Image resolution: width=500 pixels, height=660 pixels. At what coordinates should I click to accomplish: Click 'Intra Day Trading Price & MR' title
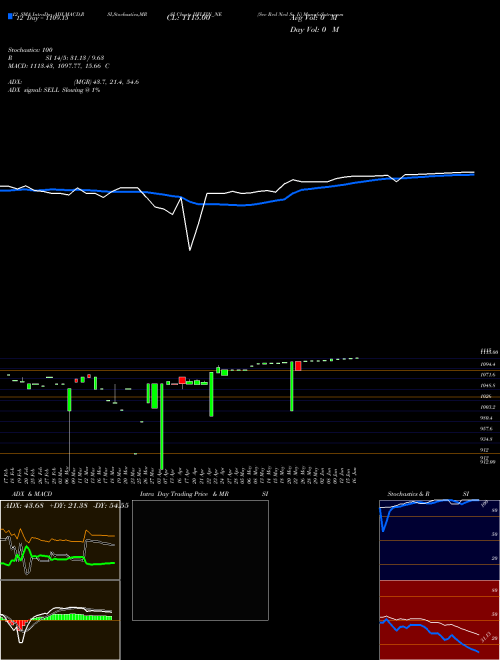[185, 494]
